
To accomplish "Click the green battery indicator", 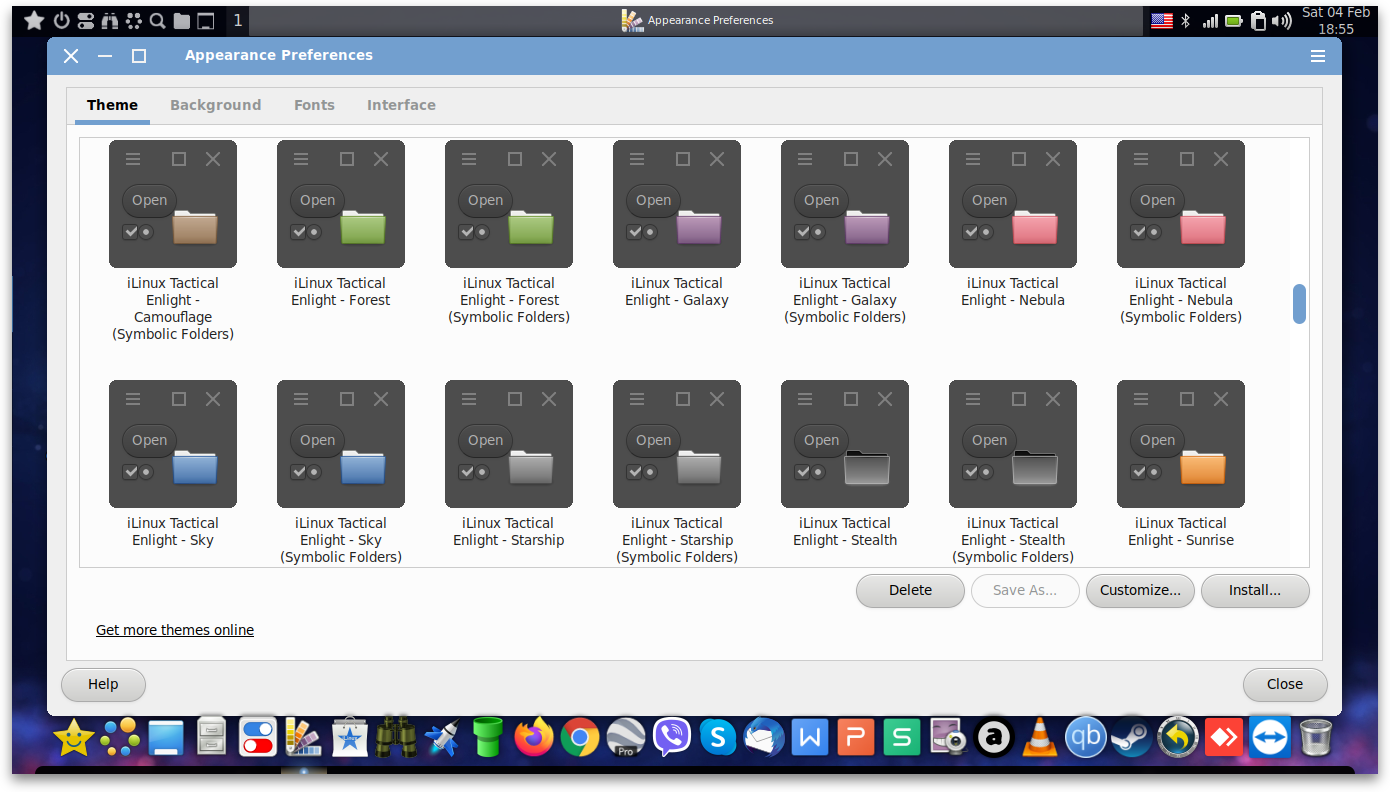I will tap(1234, 21).
